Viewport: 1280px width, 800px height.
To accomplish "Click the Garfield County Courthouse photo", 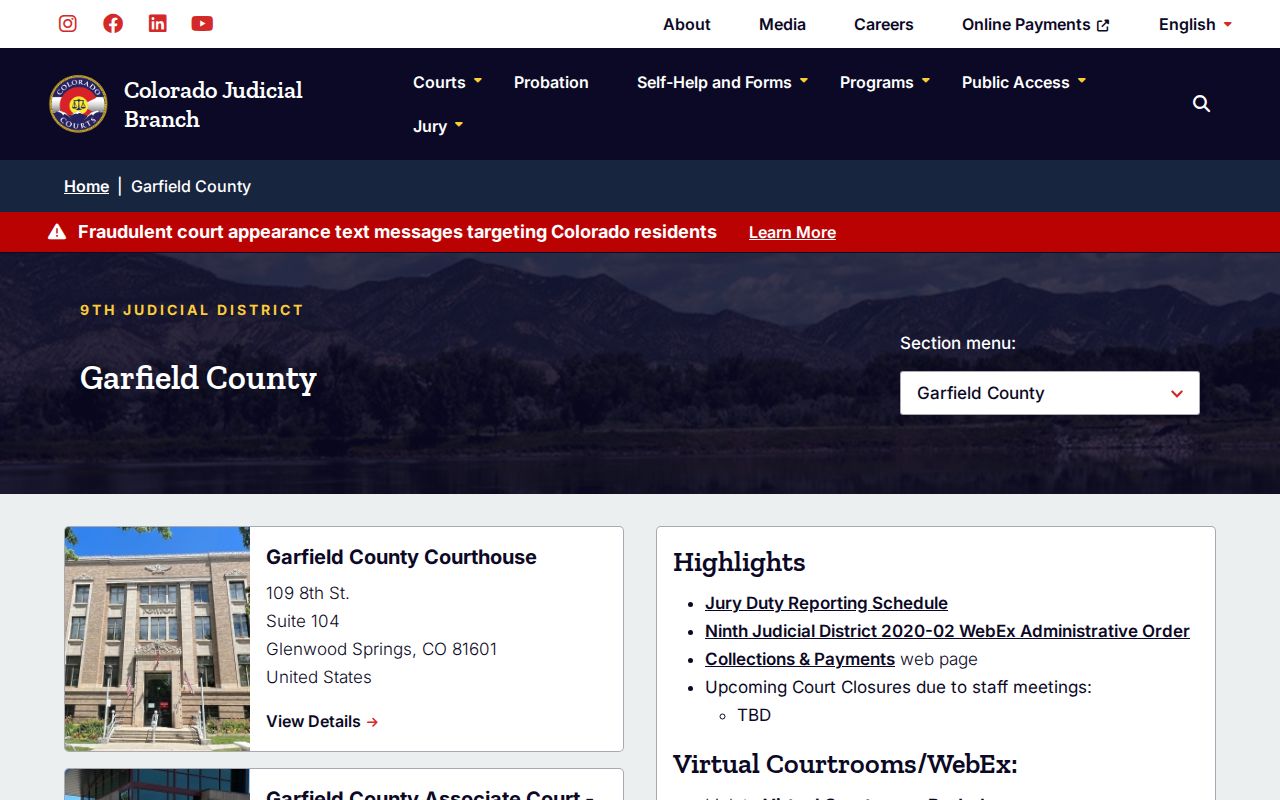I will [x=158, y=639].
